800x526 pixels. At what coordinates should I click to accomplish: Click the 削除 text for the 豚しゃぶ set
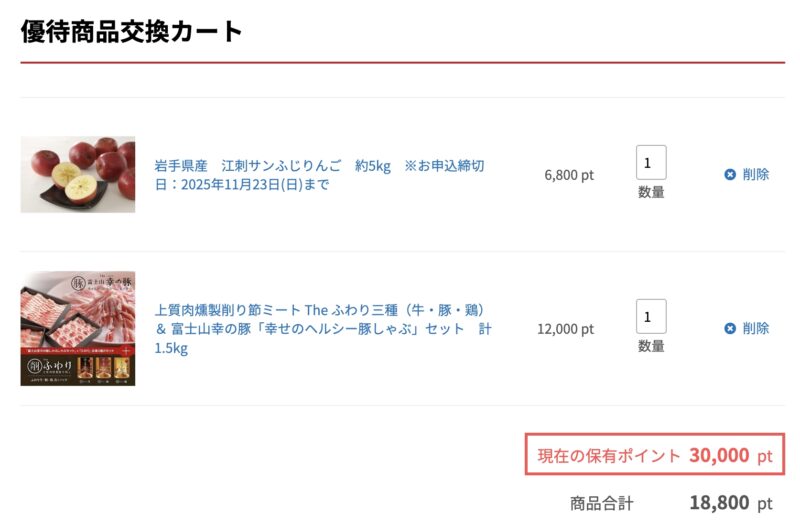click(756, 328)
